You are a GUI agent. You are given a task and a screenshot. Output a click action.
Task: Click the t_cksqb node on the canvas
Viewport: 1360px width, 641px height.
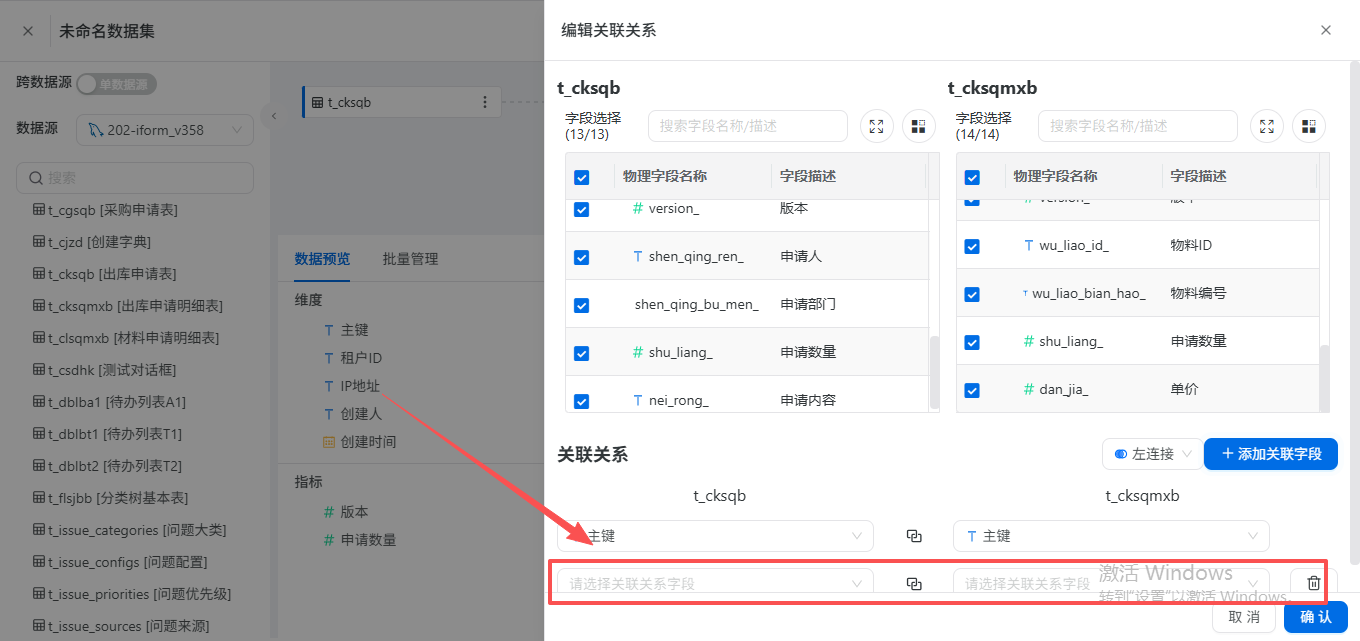[400, 102]
